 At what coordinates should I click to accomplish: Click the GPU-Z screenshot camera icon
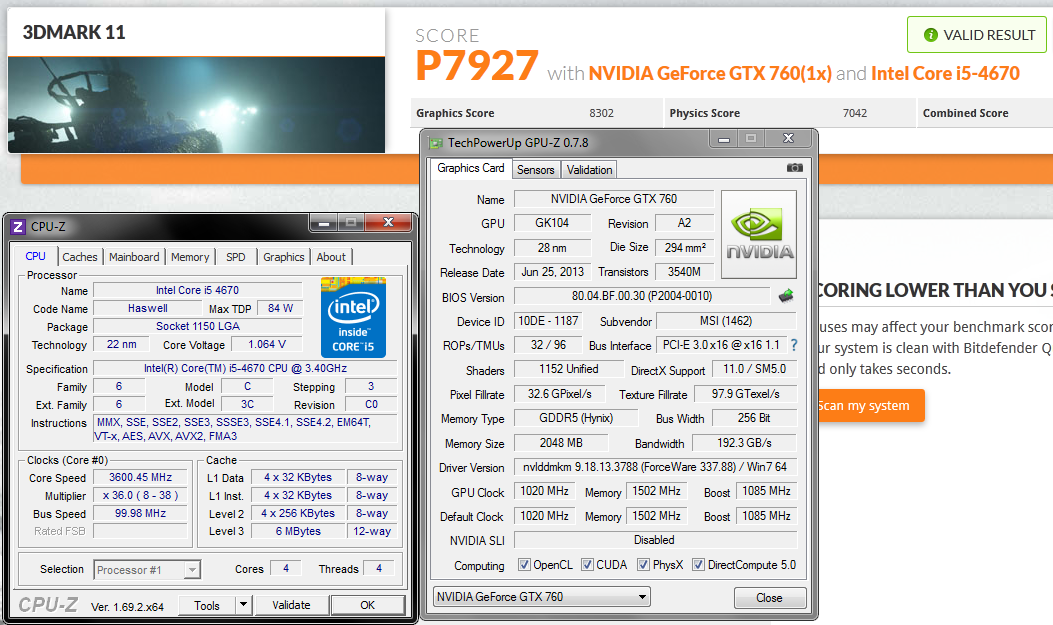(794, 168)
